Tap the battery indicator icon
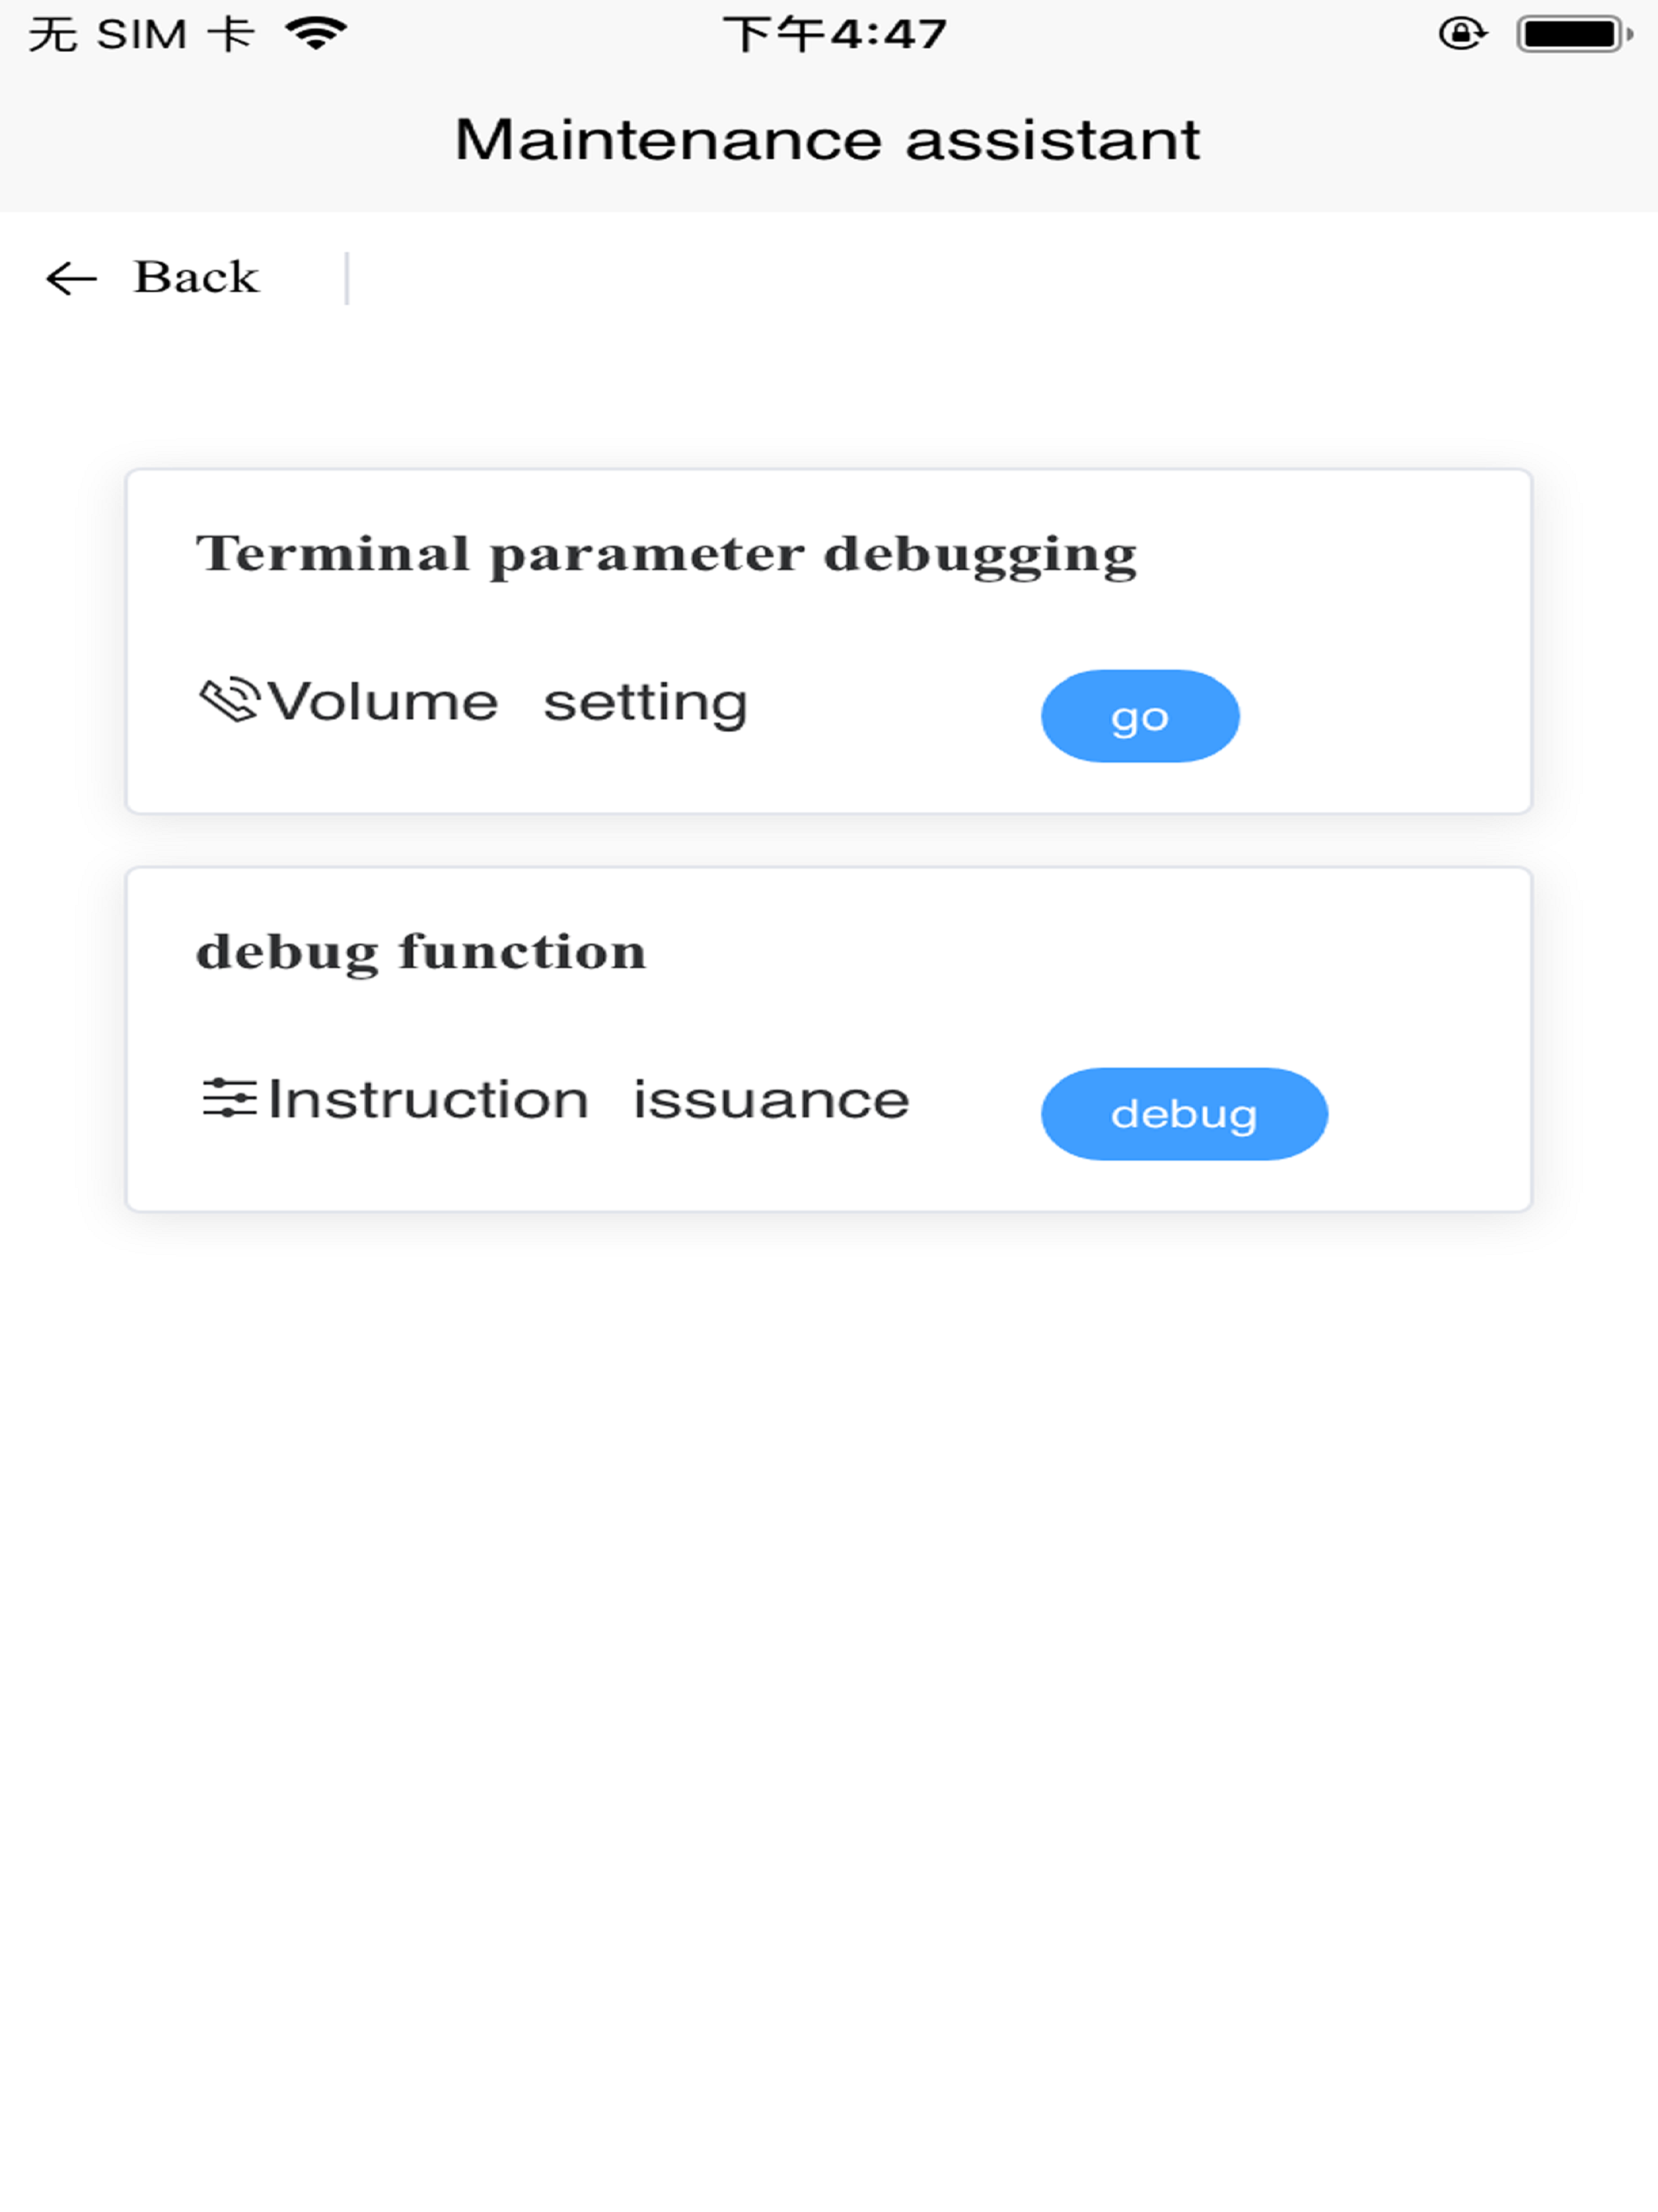 pyautogui.click(x=1575, y=34)
